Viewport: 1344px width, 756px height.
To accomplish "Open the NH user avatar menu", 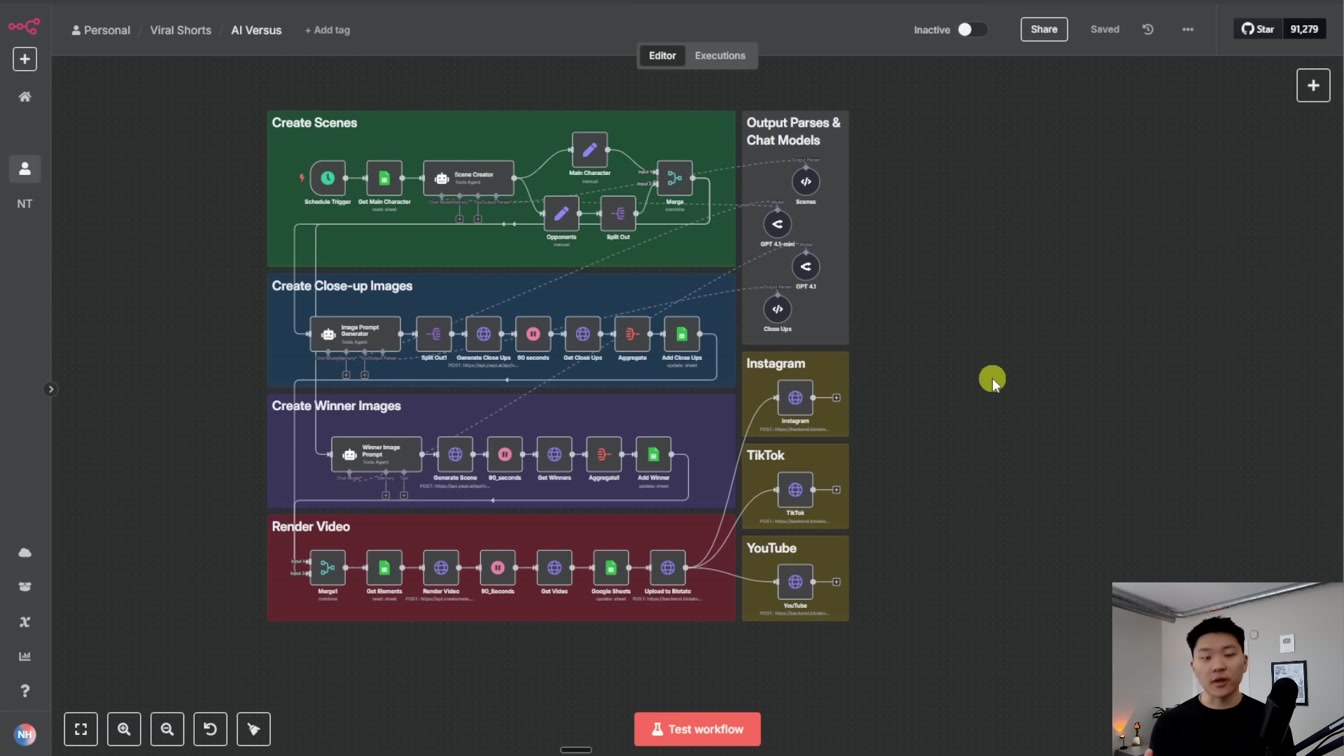I will [25, 734].
